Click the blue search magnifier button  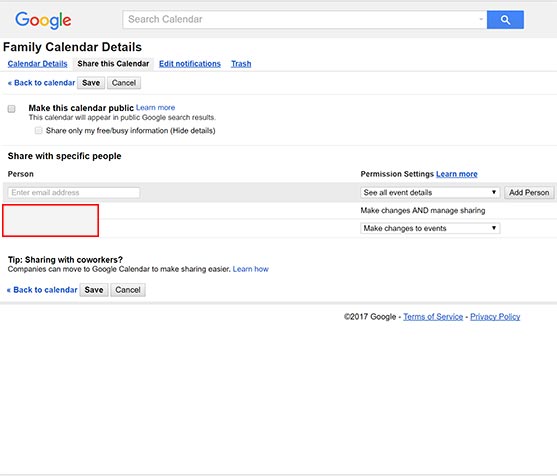(x=505, y=20)
